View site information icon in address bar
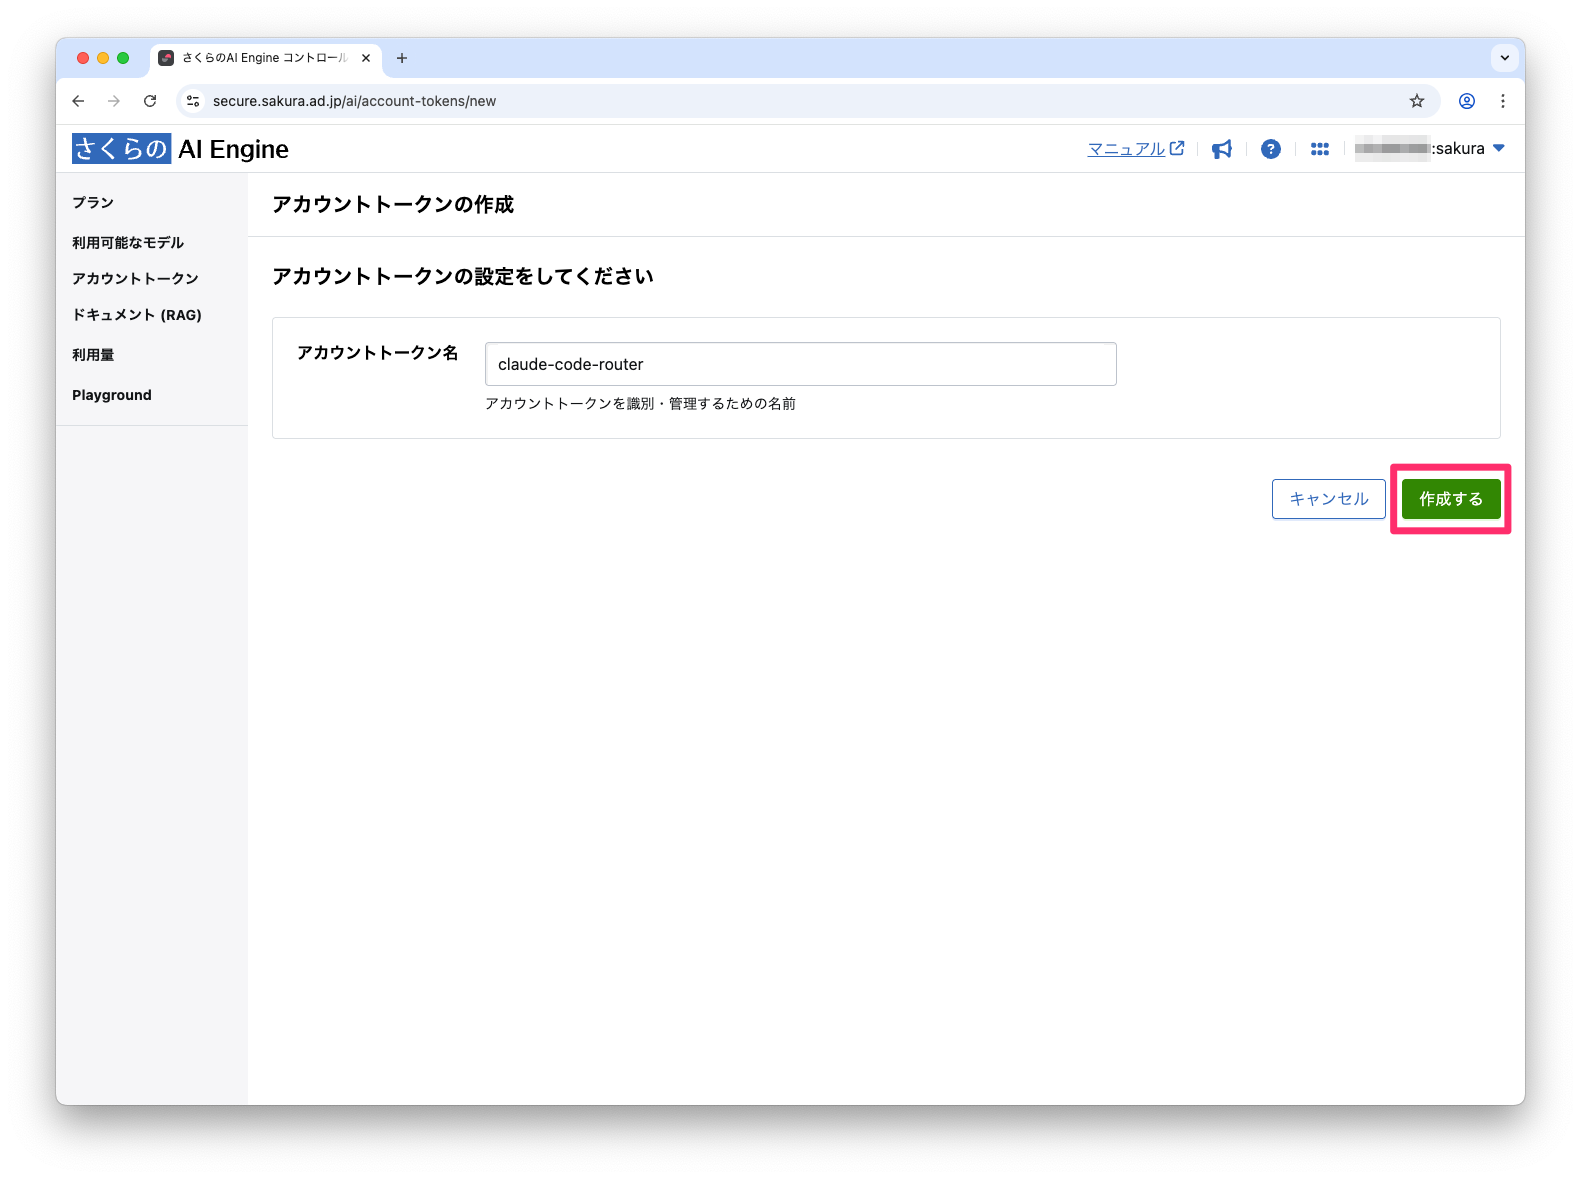The height and width of the screenshot is (1179, 1581). click(194, 101)
